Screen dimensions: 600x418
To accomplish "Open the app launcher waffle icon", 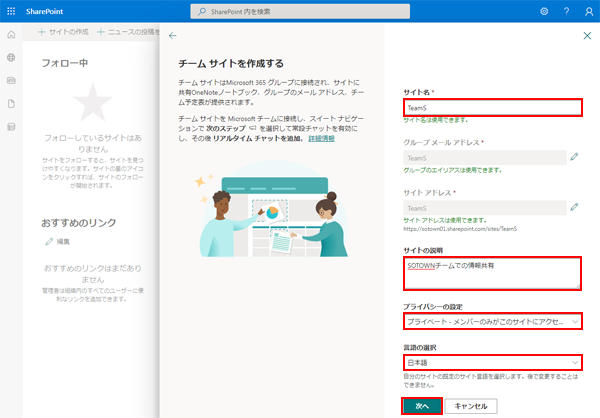I will point(11,11).
